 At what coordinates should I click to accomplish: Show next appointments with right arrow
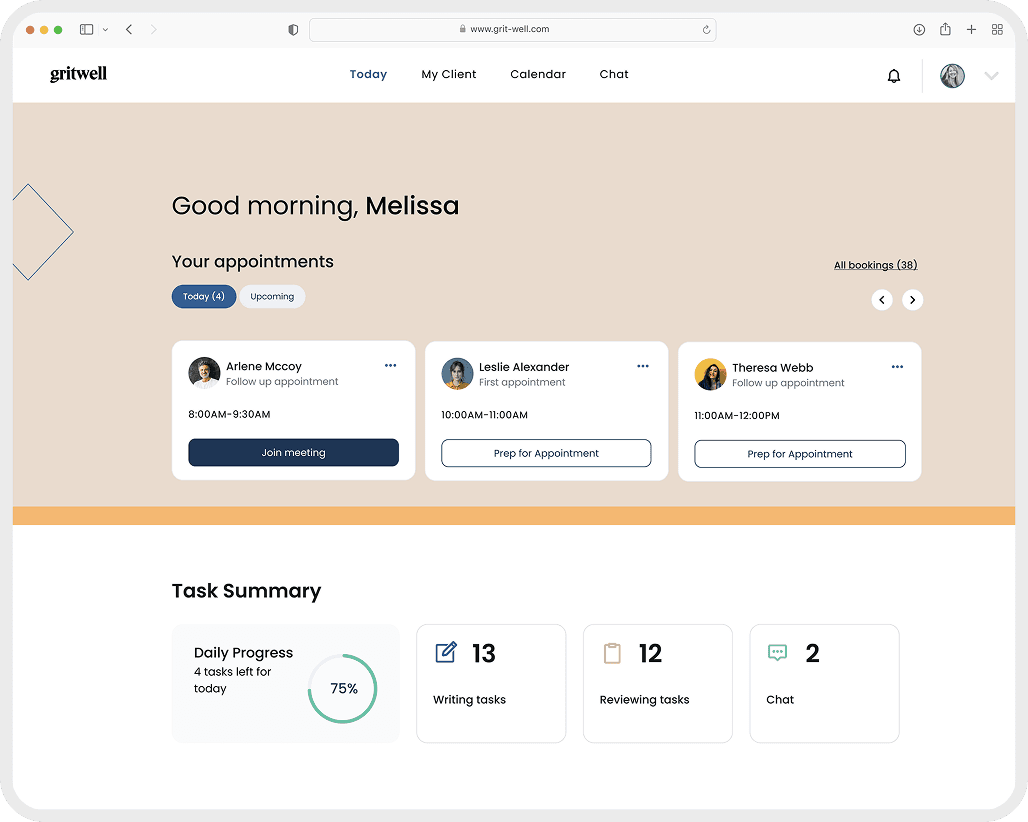pos(913,300)
